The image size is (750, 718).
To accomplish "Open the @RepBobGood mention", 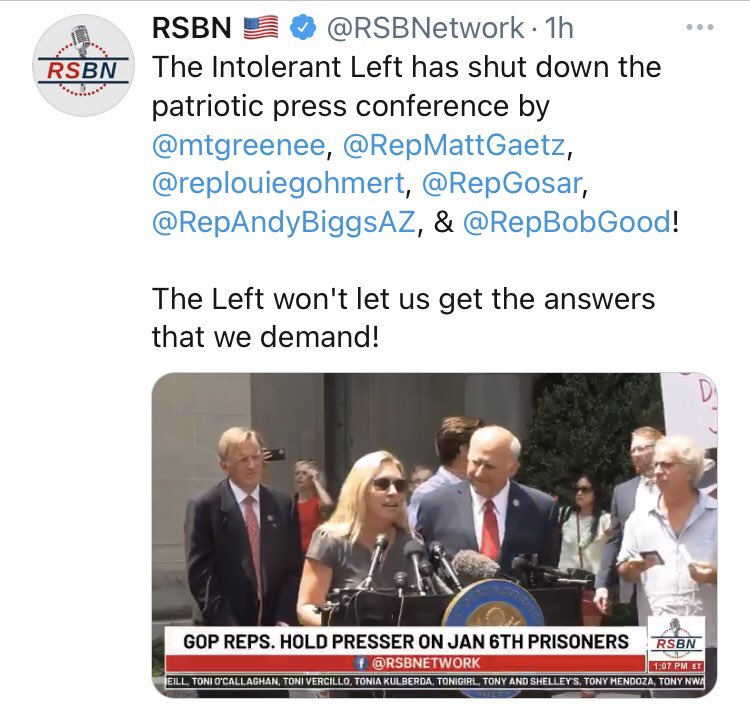I will click(x=567, y=222).
